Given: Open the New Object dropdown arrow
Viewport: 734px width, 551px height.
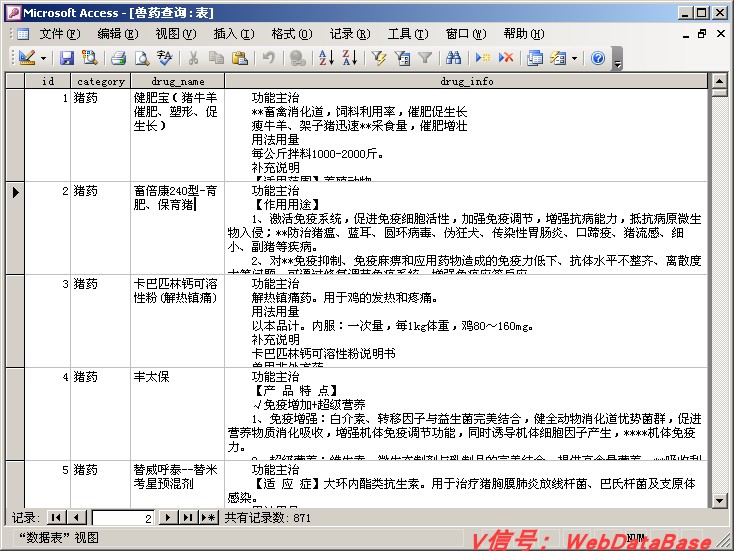Looking at the screenshot, I should (574, 59).
